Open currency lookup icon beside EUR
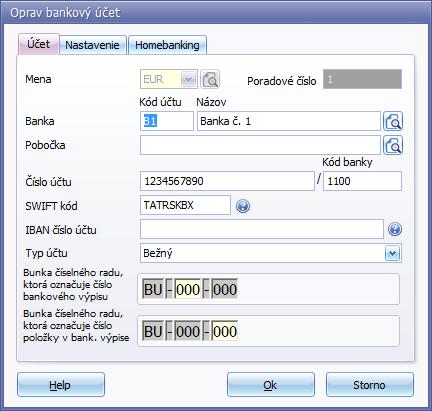The image size is (432, 411). click(210, 79)
